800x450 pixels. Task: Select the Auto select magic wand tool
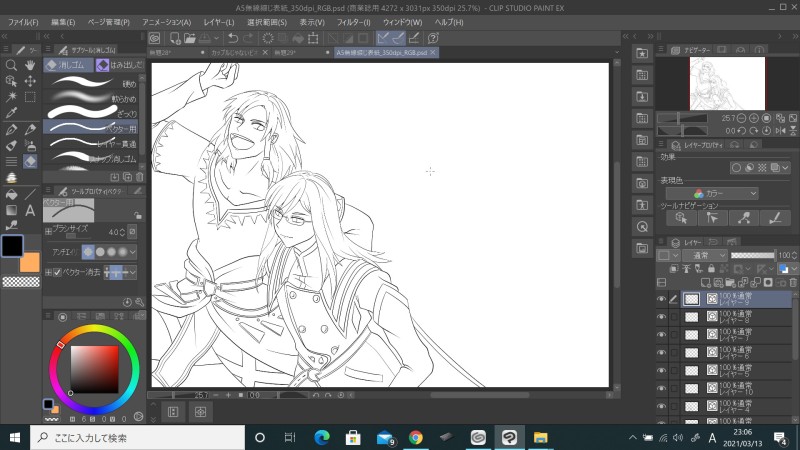[11, 97]
